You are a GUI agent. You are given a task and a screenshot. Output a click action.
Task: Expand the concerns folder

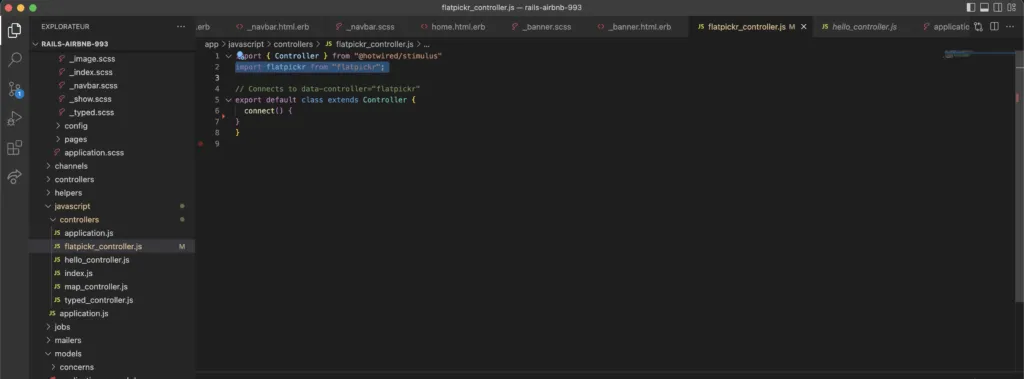(x=76, y=367)
